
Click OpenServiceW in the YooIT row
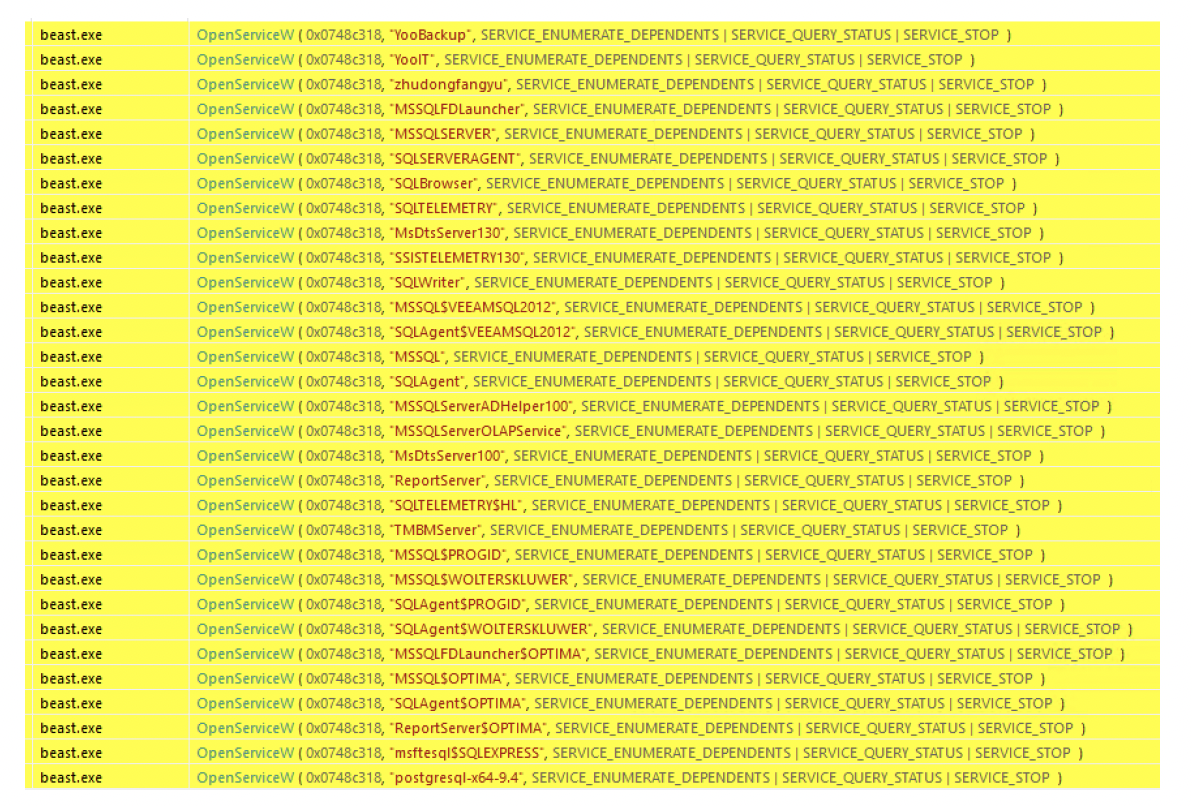pos(245,59)
